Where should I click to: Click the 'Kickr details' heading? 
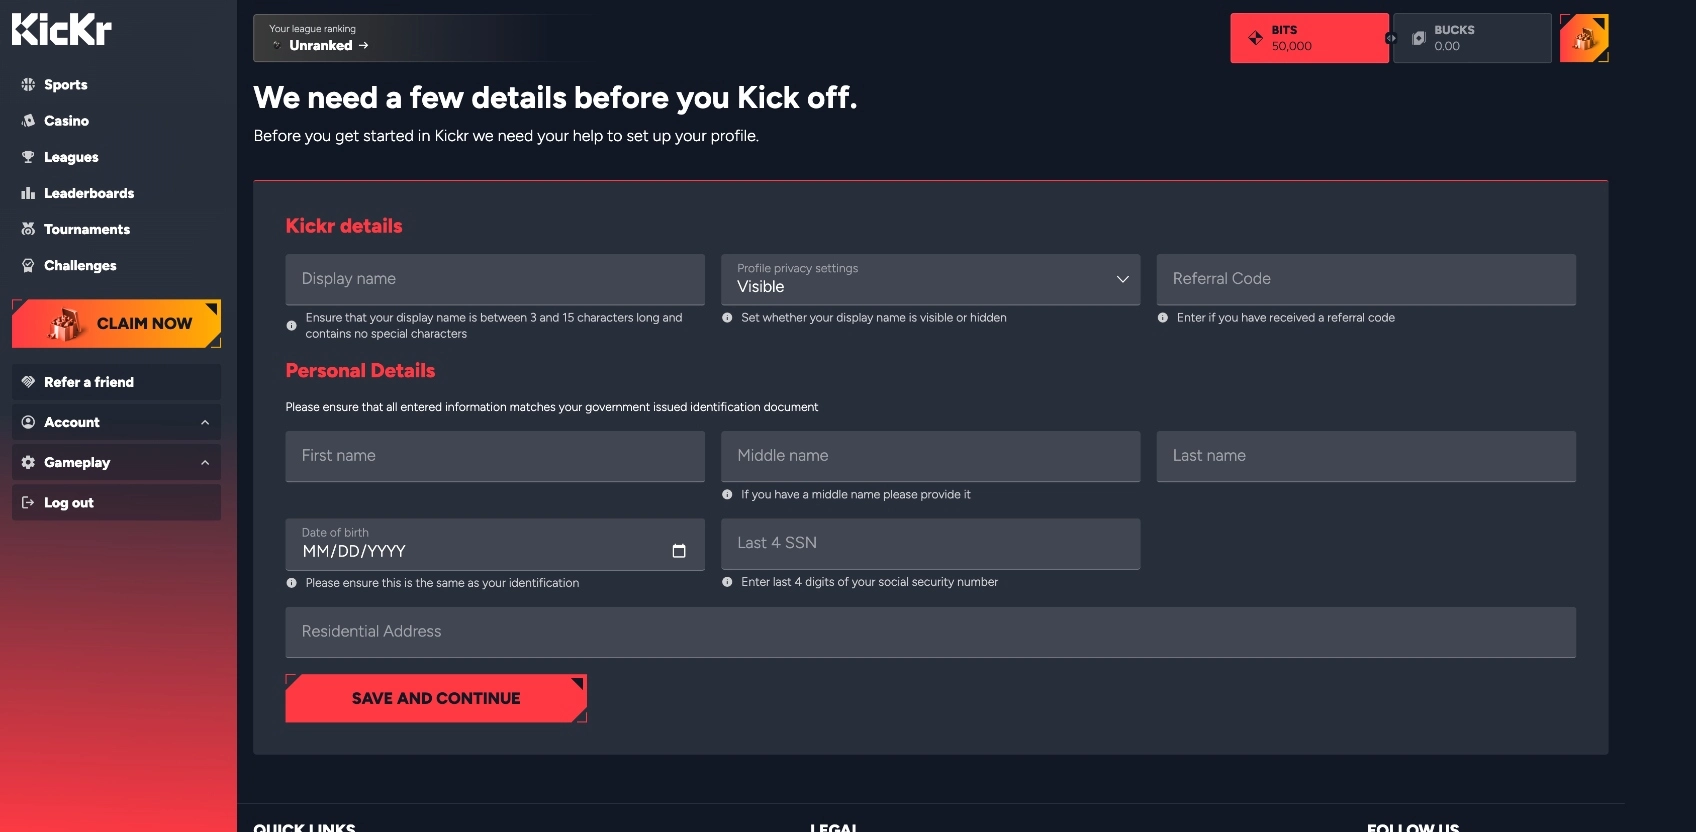coord(344,226)
